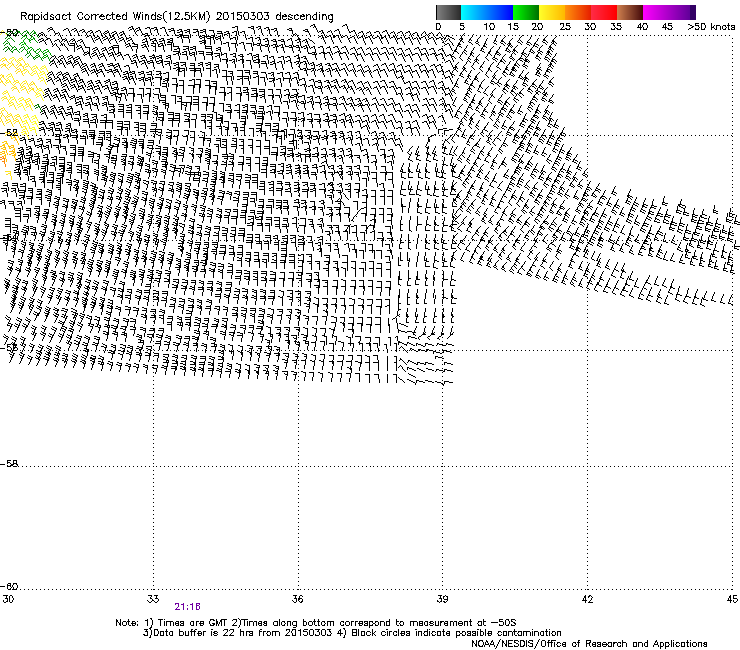
Task: Click the longitude axis label '39'
Action: (x=442, y=599)
